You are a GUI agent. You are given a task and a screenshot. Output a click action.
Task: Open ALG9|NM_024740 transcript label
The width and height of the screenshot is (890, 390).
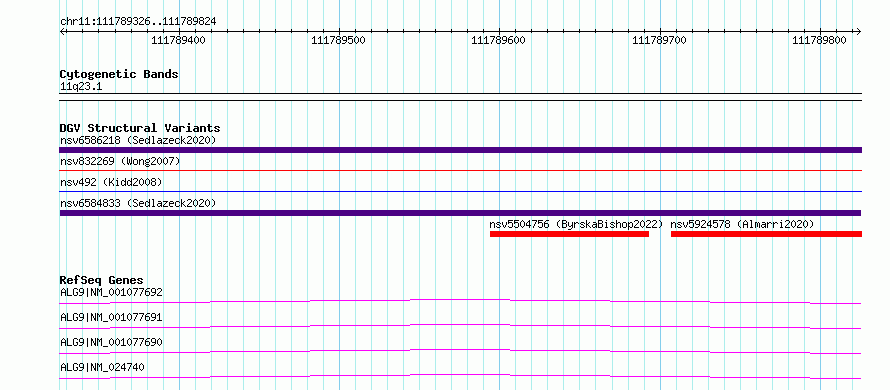pyautogui.click(x=102, y=367)
